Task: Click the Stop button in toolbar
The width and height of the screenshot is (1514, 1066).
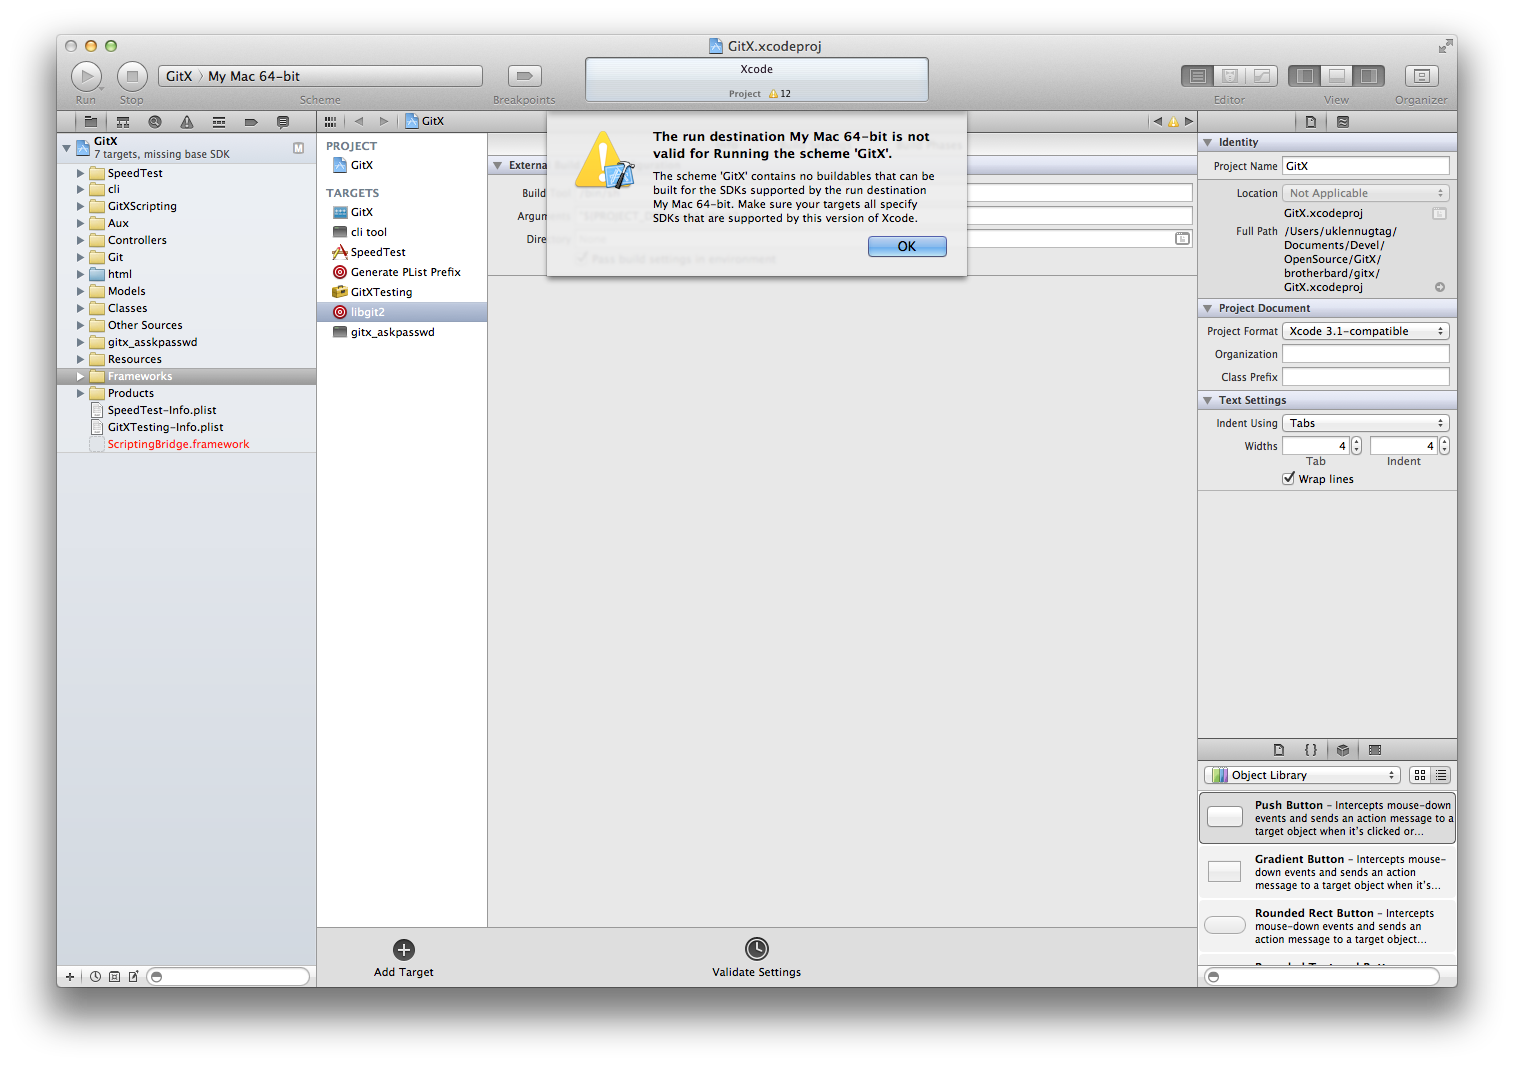Action: pyautogui.click(x=132, y=76)
